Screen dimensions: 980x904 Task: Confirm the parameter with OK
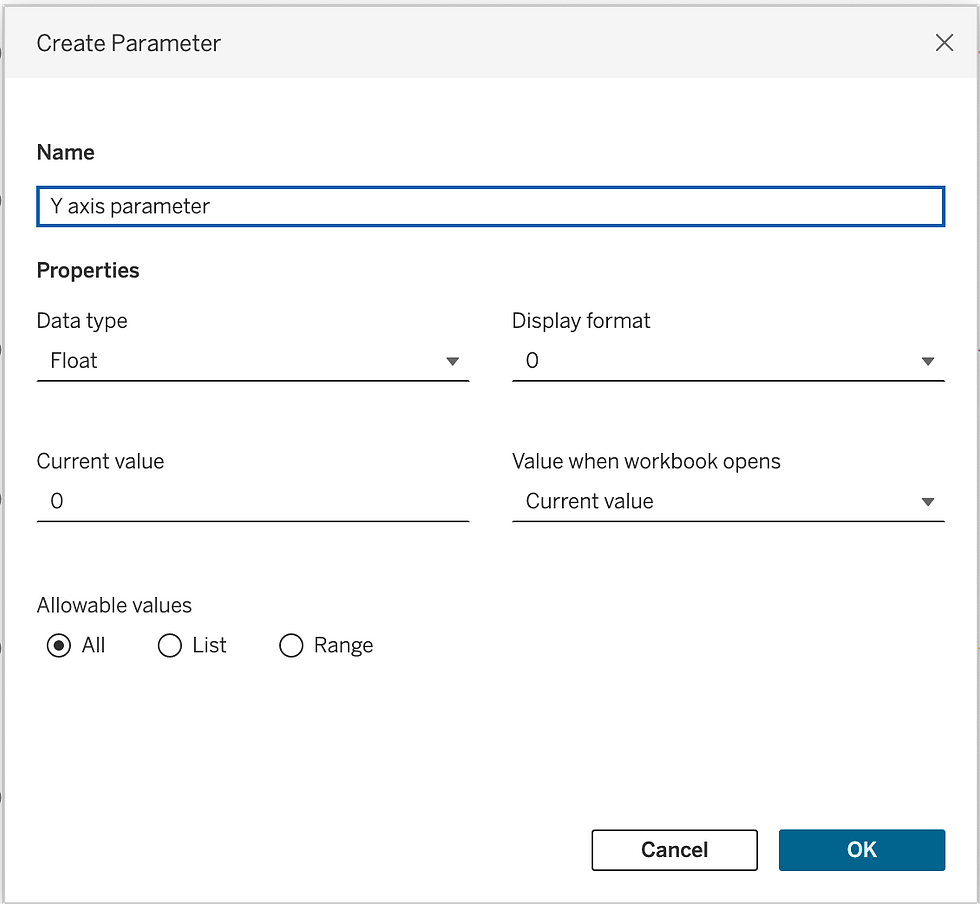click(x=861, y=850)
